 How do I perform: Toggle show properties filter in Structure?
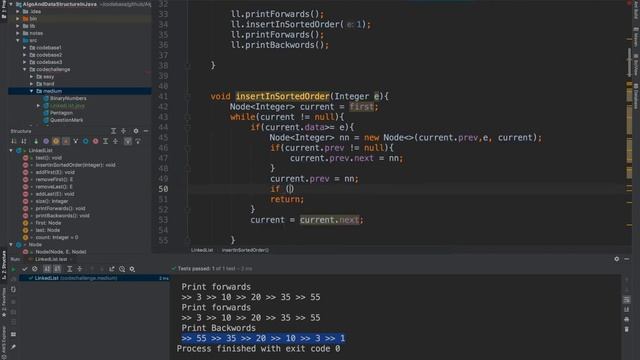[x=46, y=141]
